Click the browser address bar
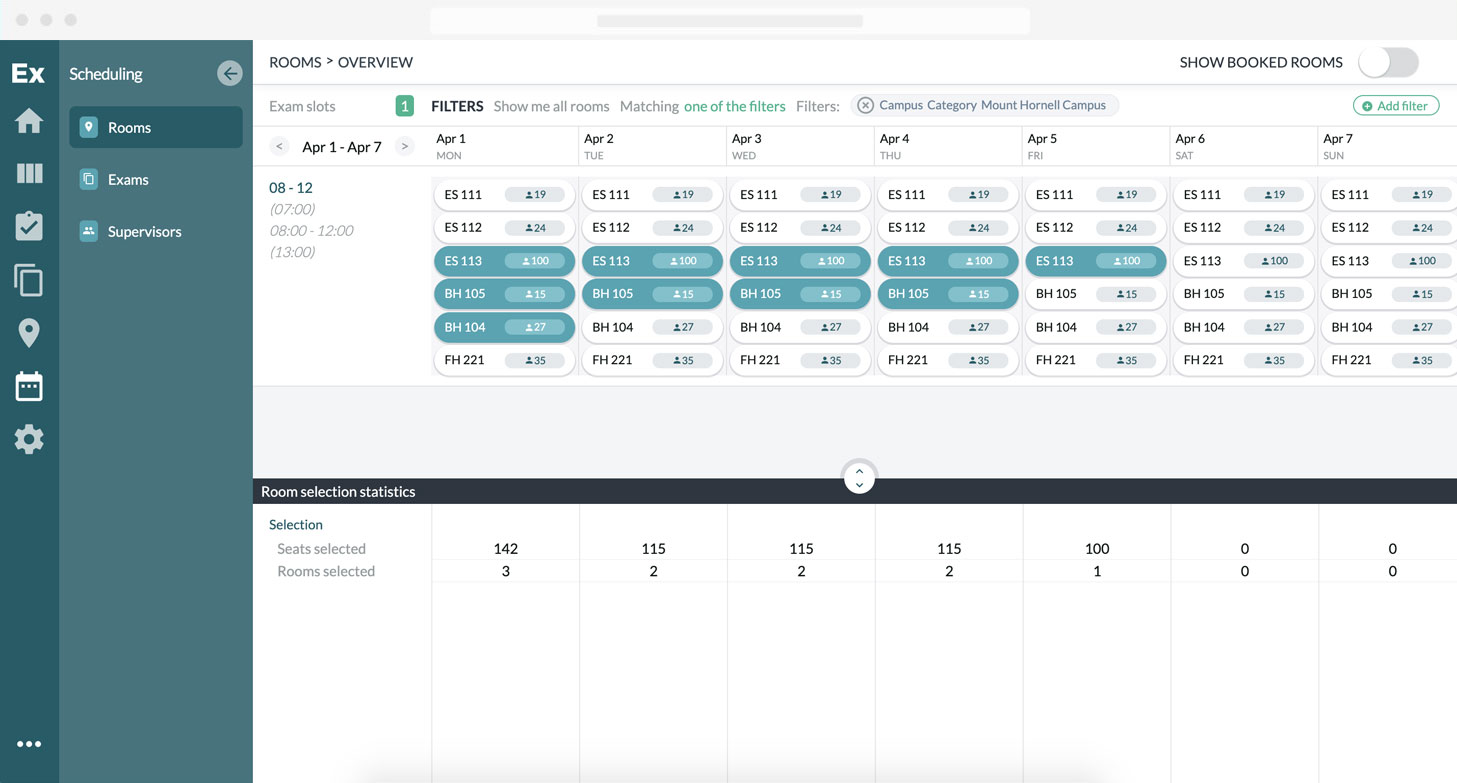Viewport: 1457px width, 783px height. click(730, 20)
